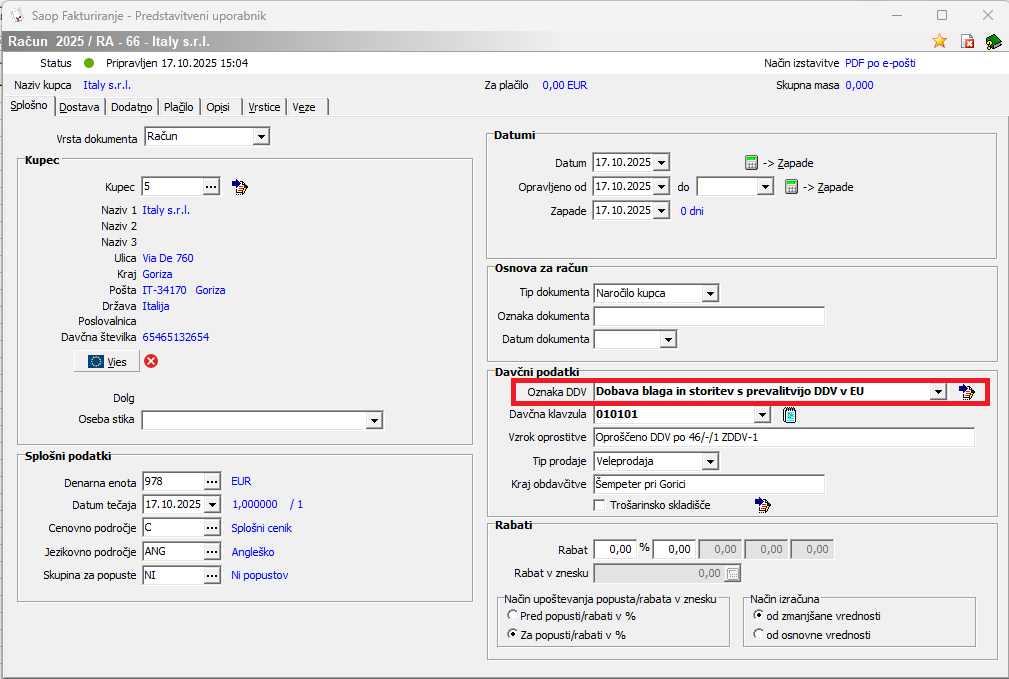Click the Ni popustov text
The width and height of the screenshot is (1009, 679).
tap(259, 575)
